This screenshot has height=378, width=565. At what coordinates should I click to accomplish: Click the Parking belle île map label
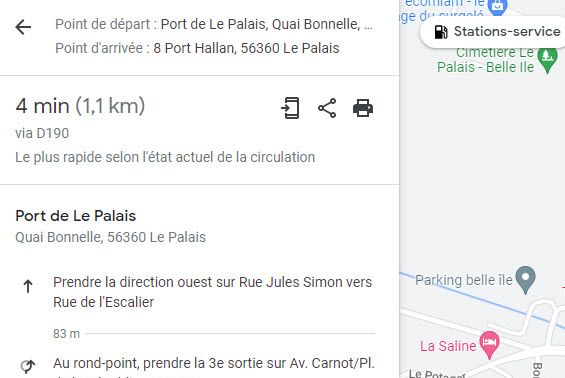click(x=464, y=280)
